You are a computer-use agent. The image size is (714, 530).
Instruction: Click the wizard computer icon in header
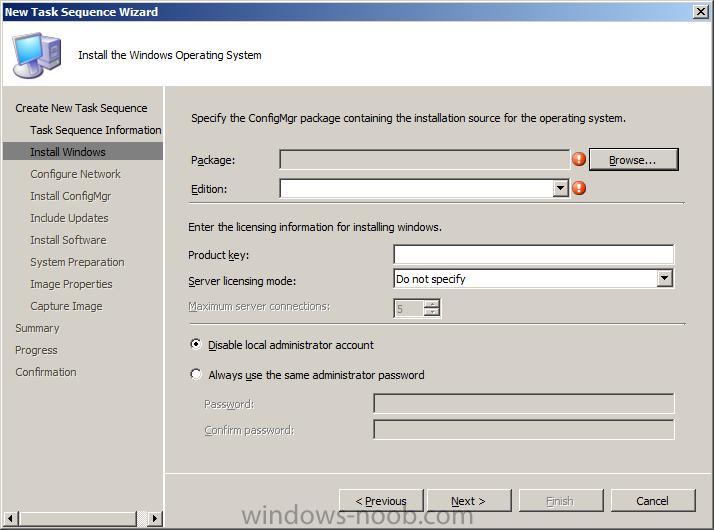tap(37, 55)
